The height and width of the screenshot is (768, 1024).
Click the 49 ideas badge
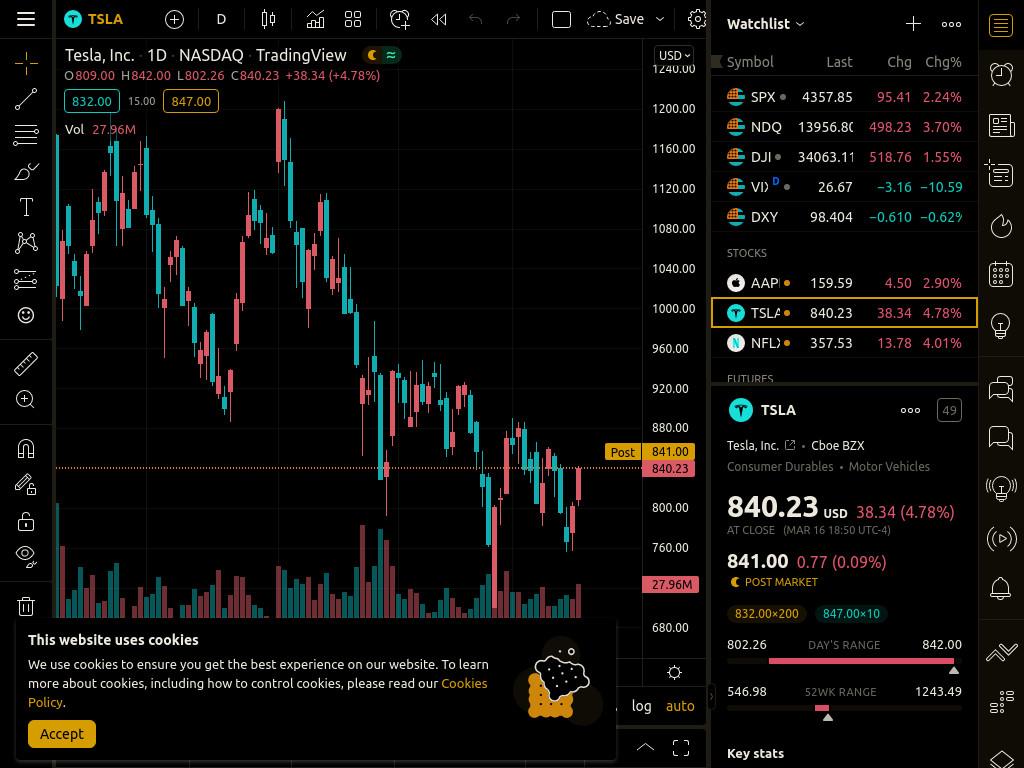coord(950,411)
